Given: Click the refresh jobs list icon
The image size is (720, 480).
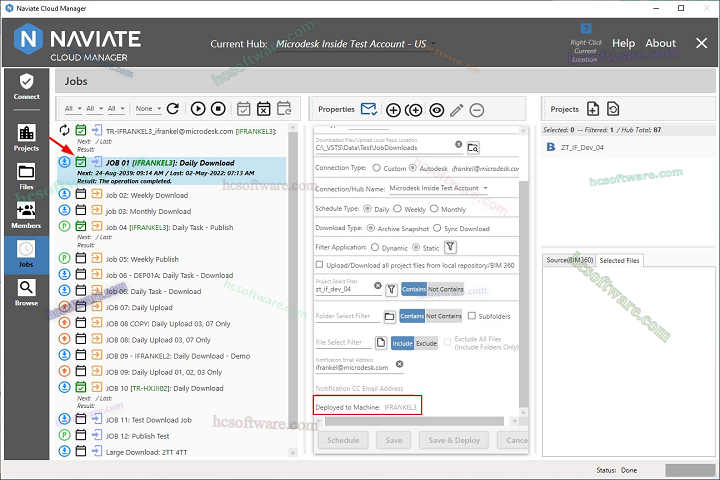Looking at the screenshot, I should (173, 108).
